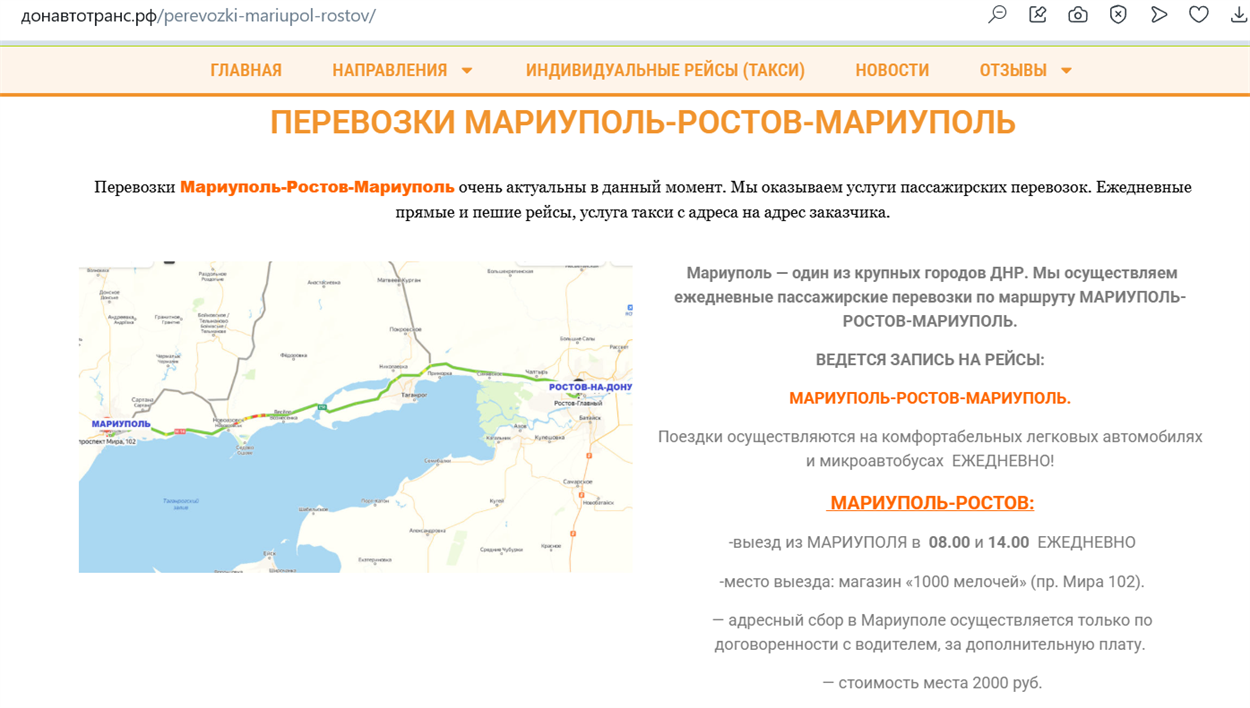Viewport: 1250px width, 708px height.
Task: Select the НОВОСТИ menu item
Action: pos(891,70)
